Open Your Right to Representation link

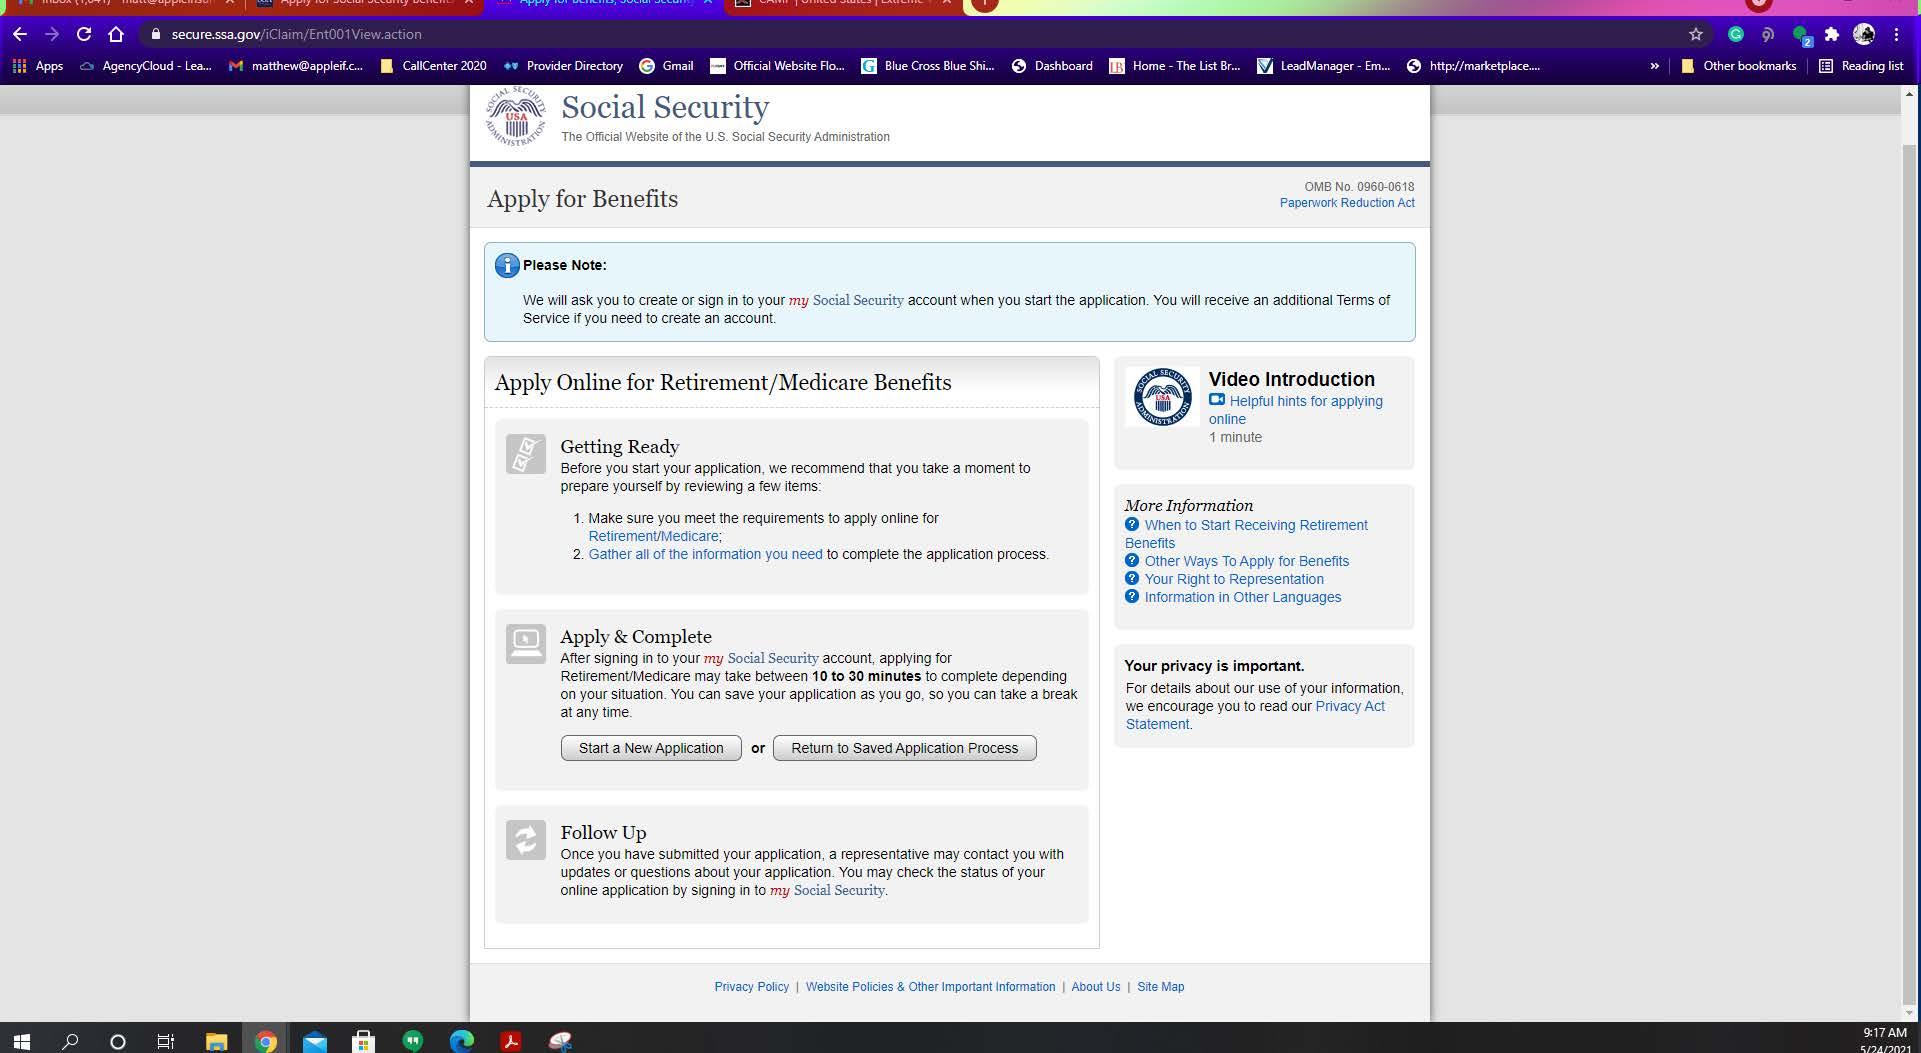(1234, 579)
